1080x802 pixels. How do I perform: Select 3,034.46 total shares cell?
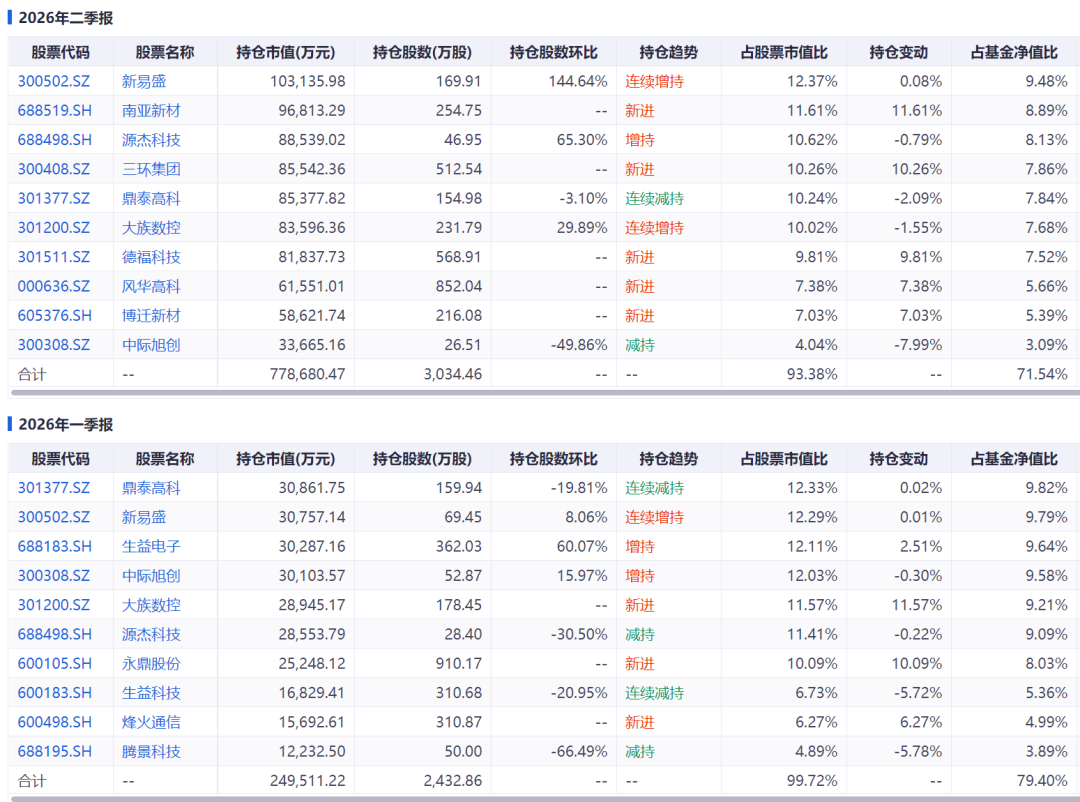pyautogui.click(x=453, y=374)
